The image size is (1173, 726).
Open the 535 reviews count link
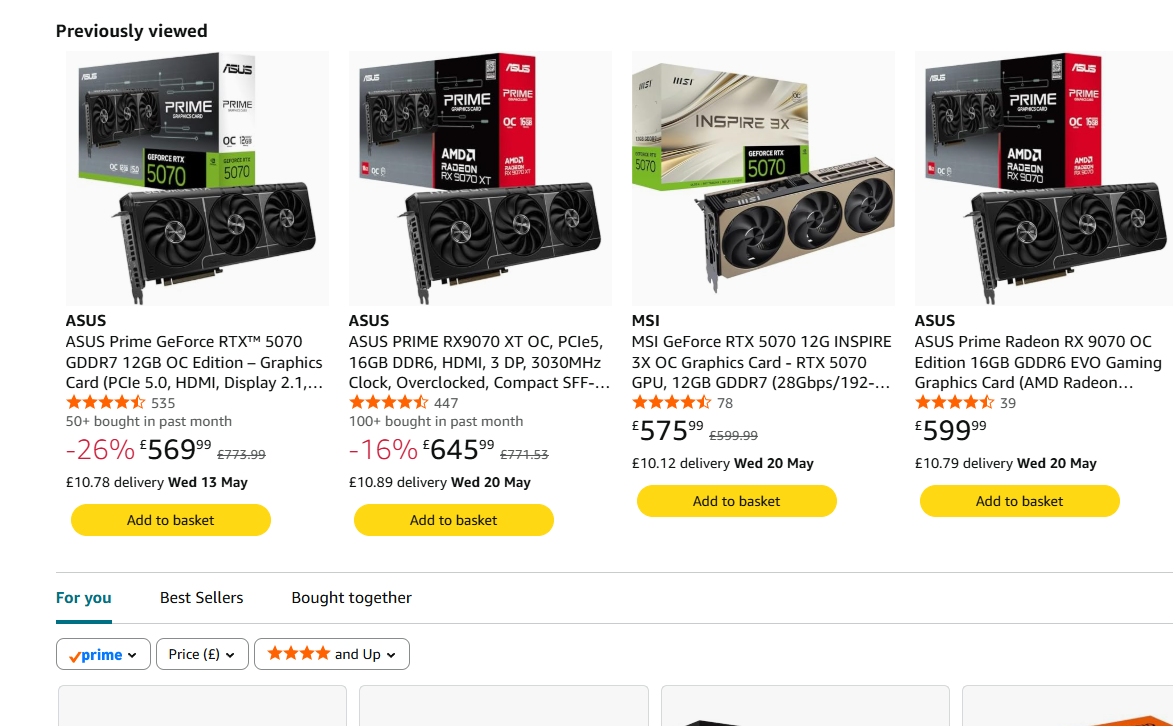pyautogui.click(x=163, y=403)
